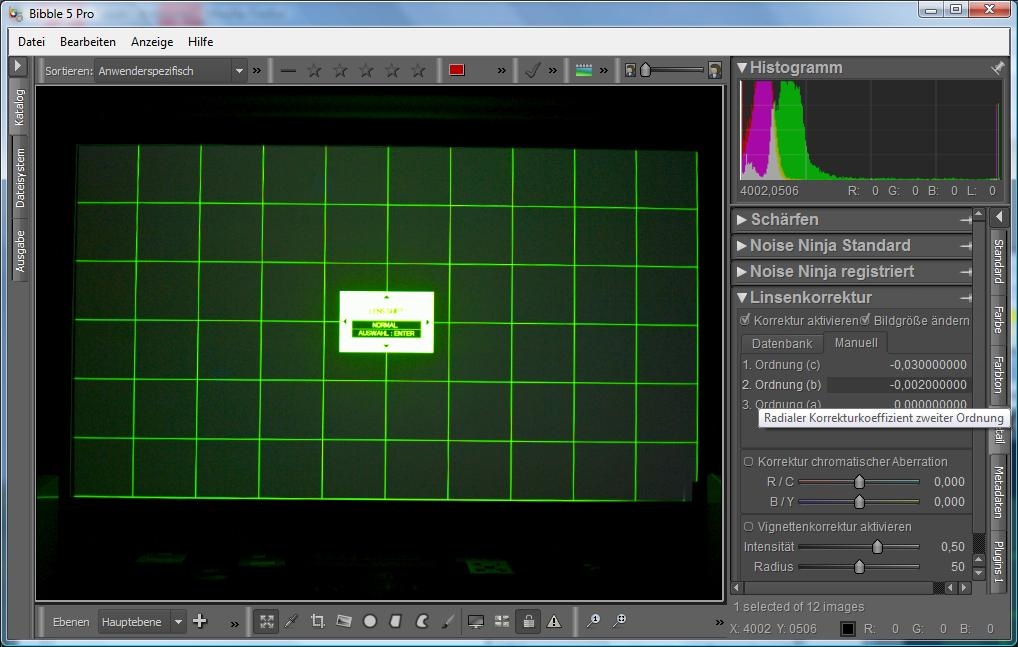Pin the Histogramm panel
The height and width of the screenshot is (647, 1018).
[x=996, y=68]
